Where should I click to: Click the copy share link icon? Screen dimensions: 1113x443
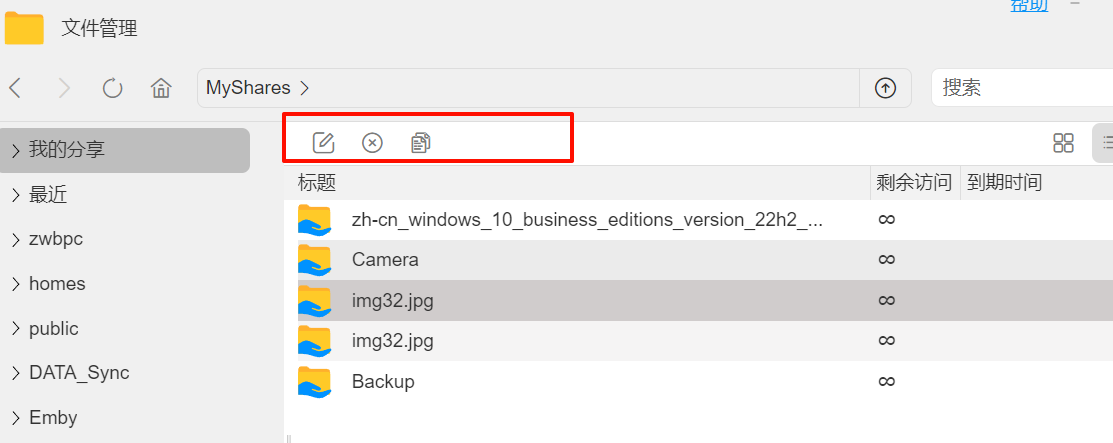coord(421,143)
